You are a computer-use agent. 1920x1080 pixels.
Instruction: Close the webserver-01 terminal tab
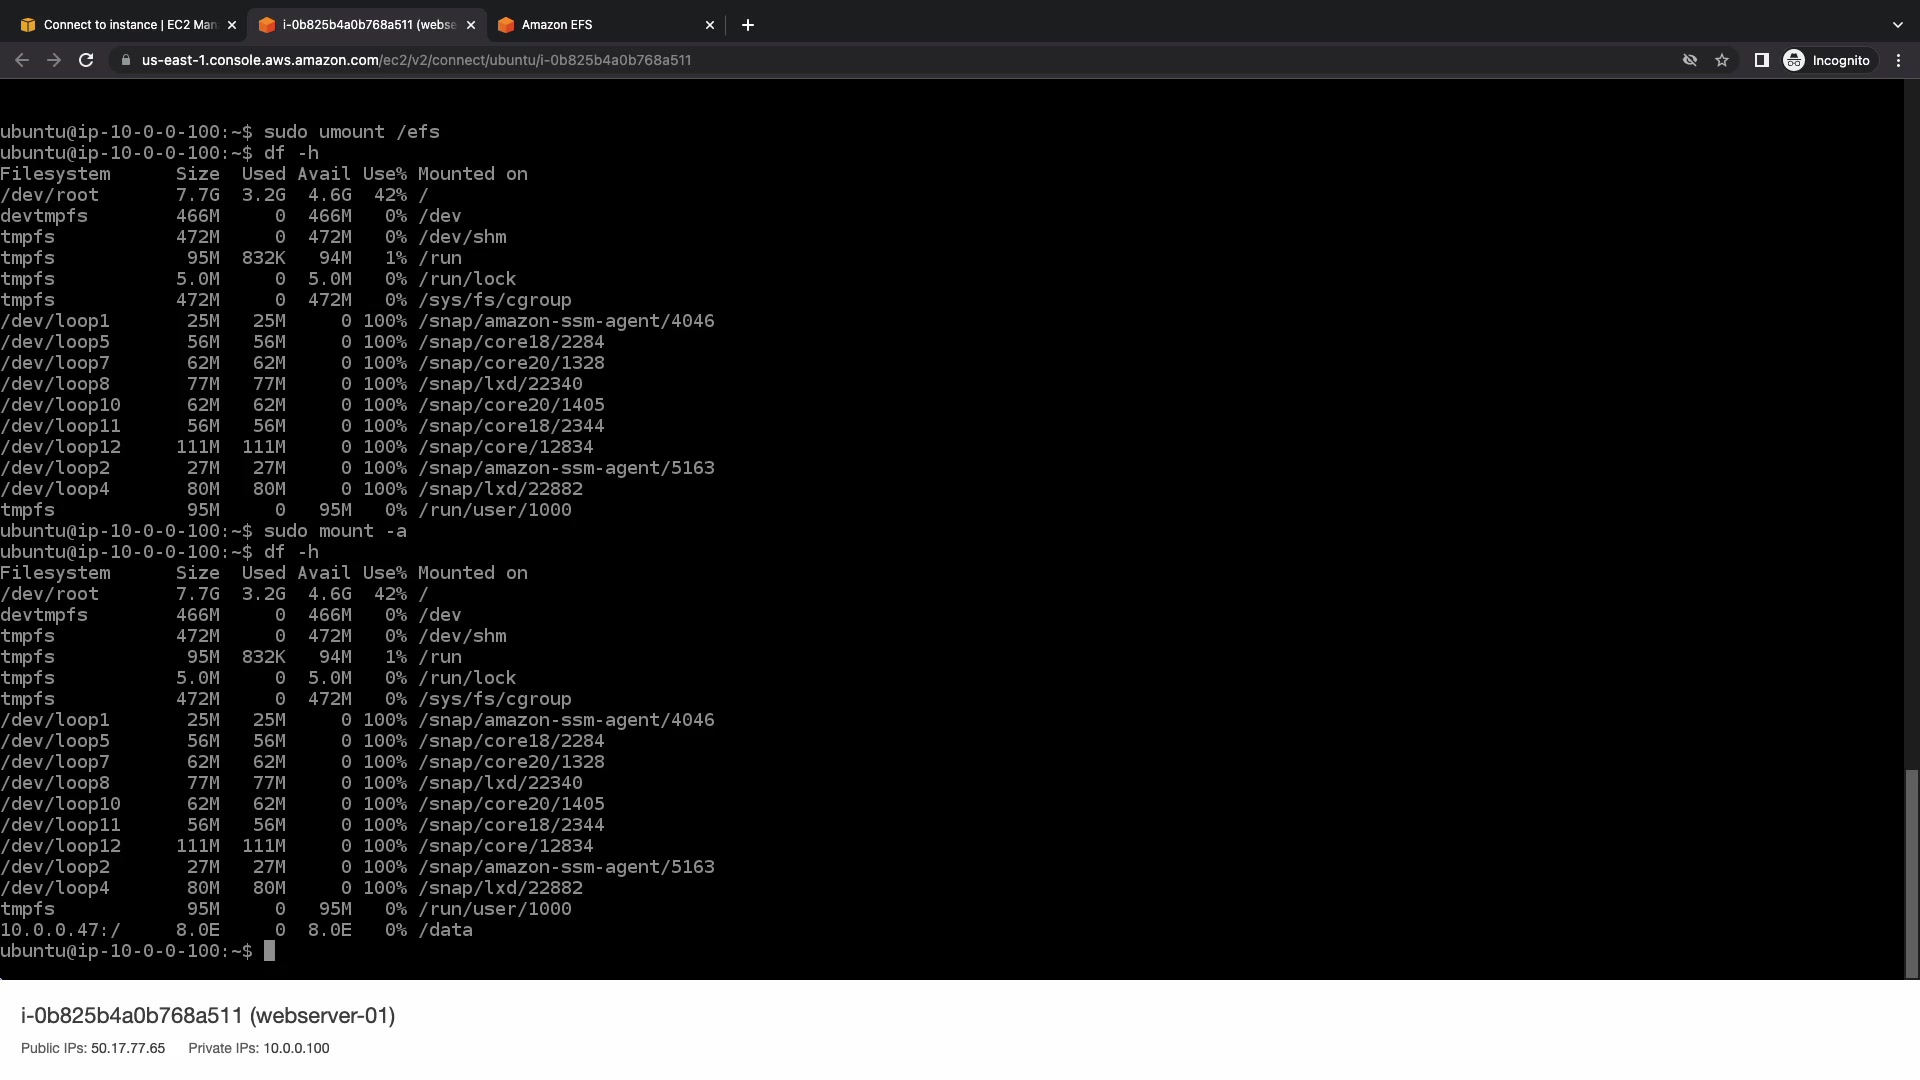point(471,25)
